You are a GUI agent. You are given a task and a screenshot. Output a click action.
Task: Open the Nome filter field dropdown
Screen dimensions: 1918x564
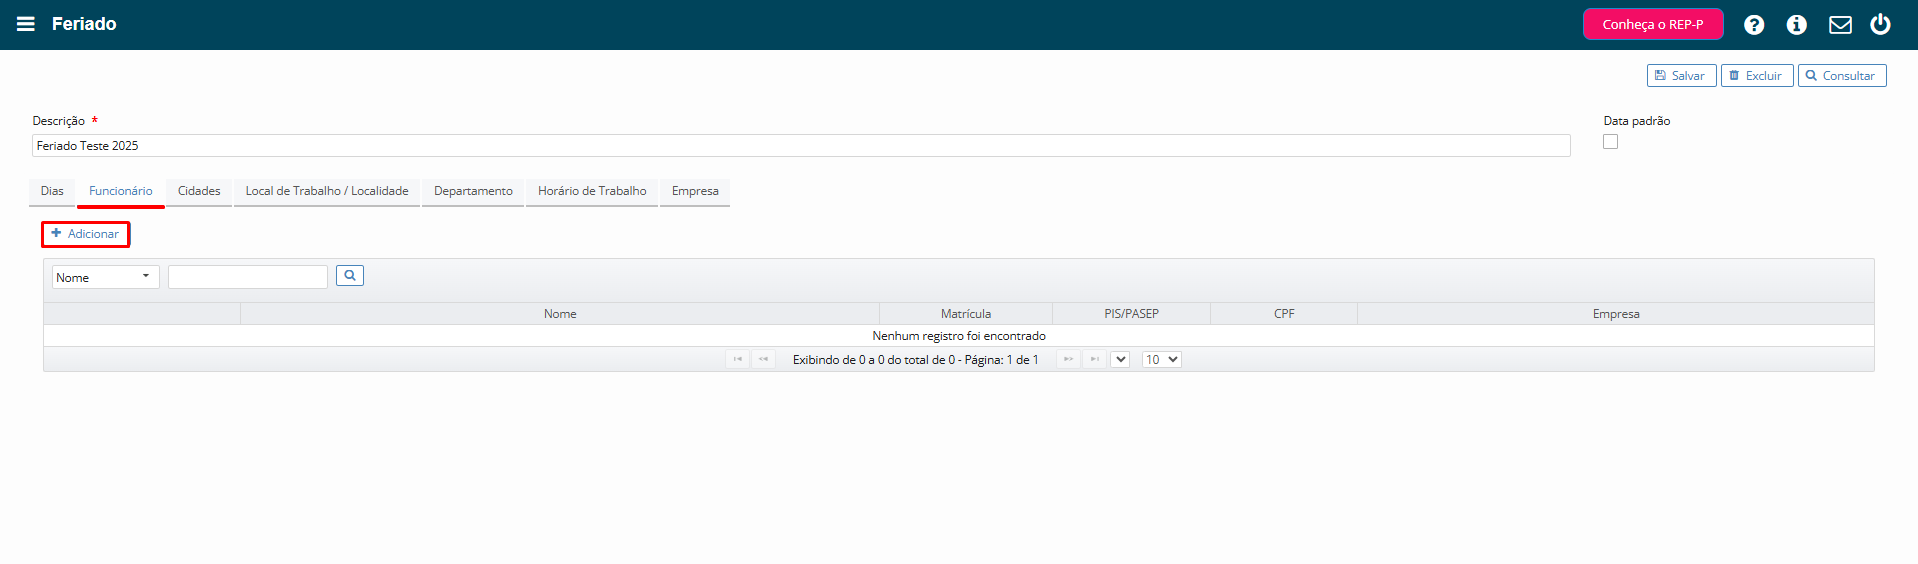(106, 277)
